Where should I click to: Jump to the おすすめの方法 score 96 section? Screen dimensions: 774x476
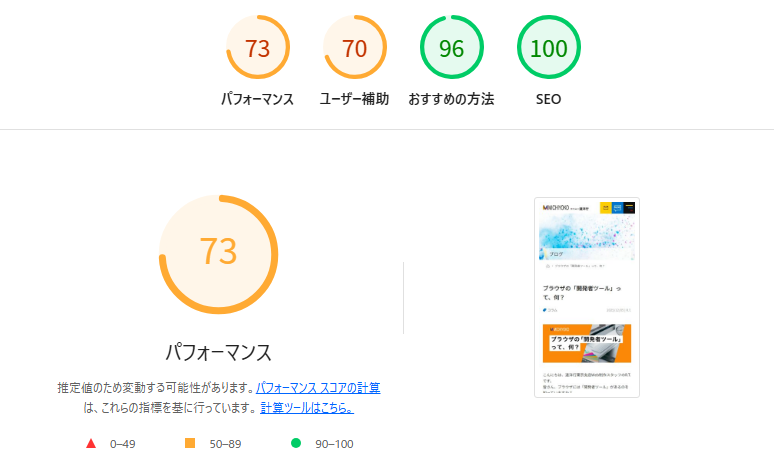[451, 48]
